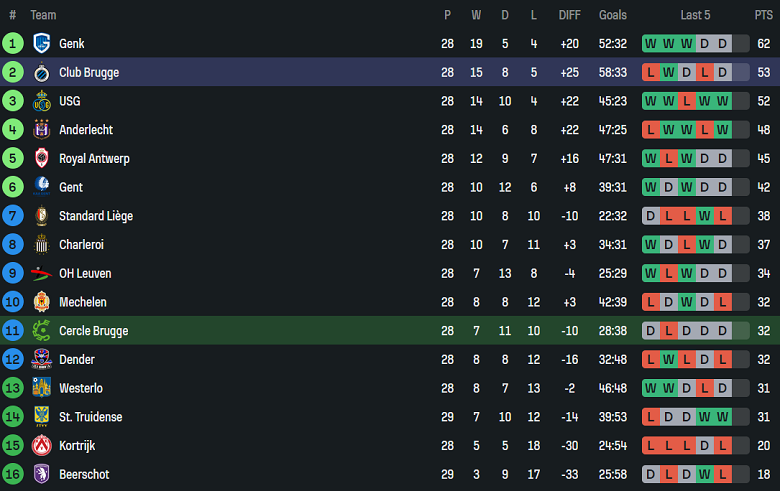Image resolution: width=780 pixels, height=491 pixels.
Task: Select the Mechelen team name
Action: 83,302
